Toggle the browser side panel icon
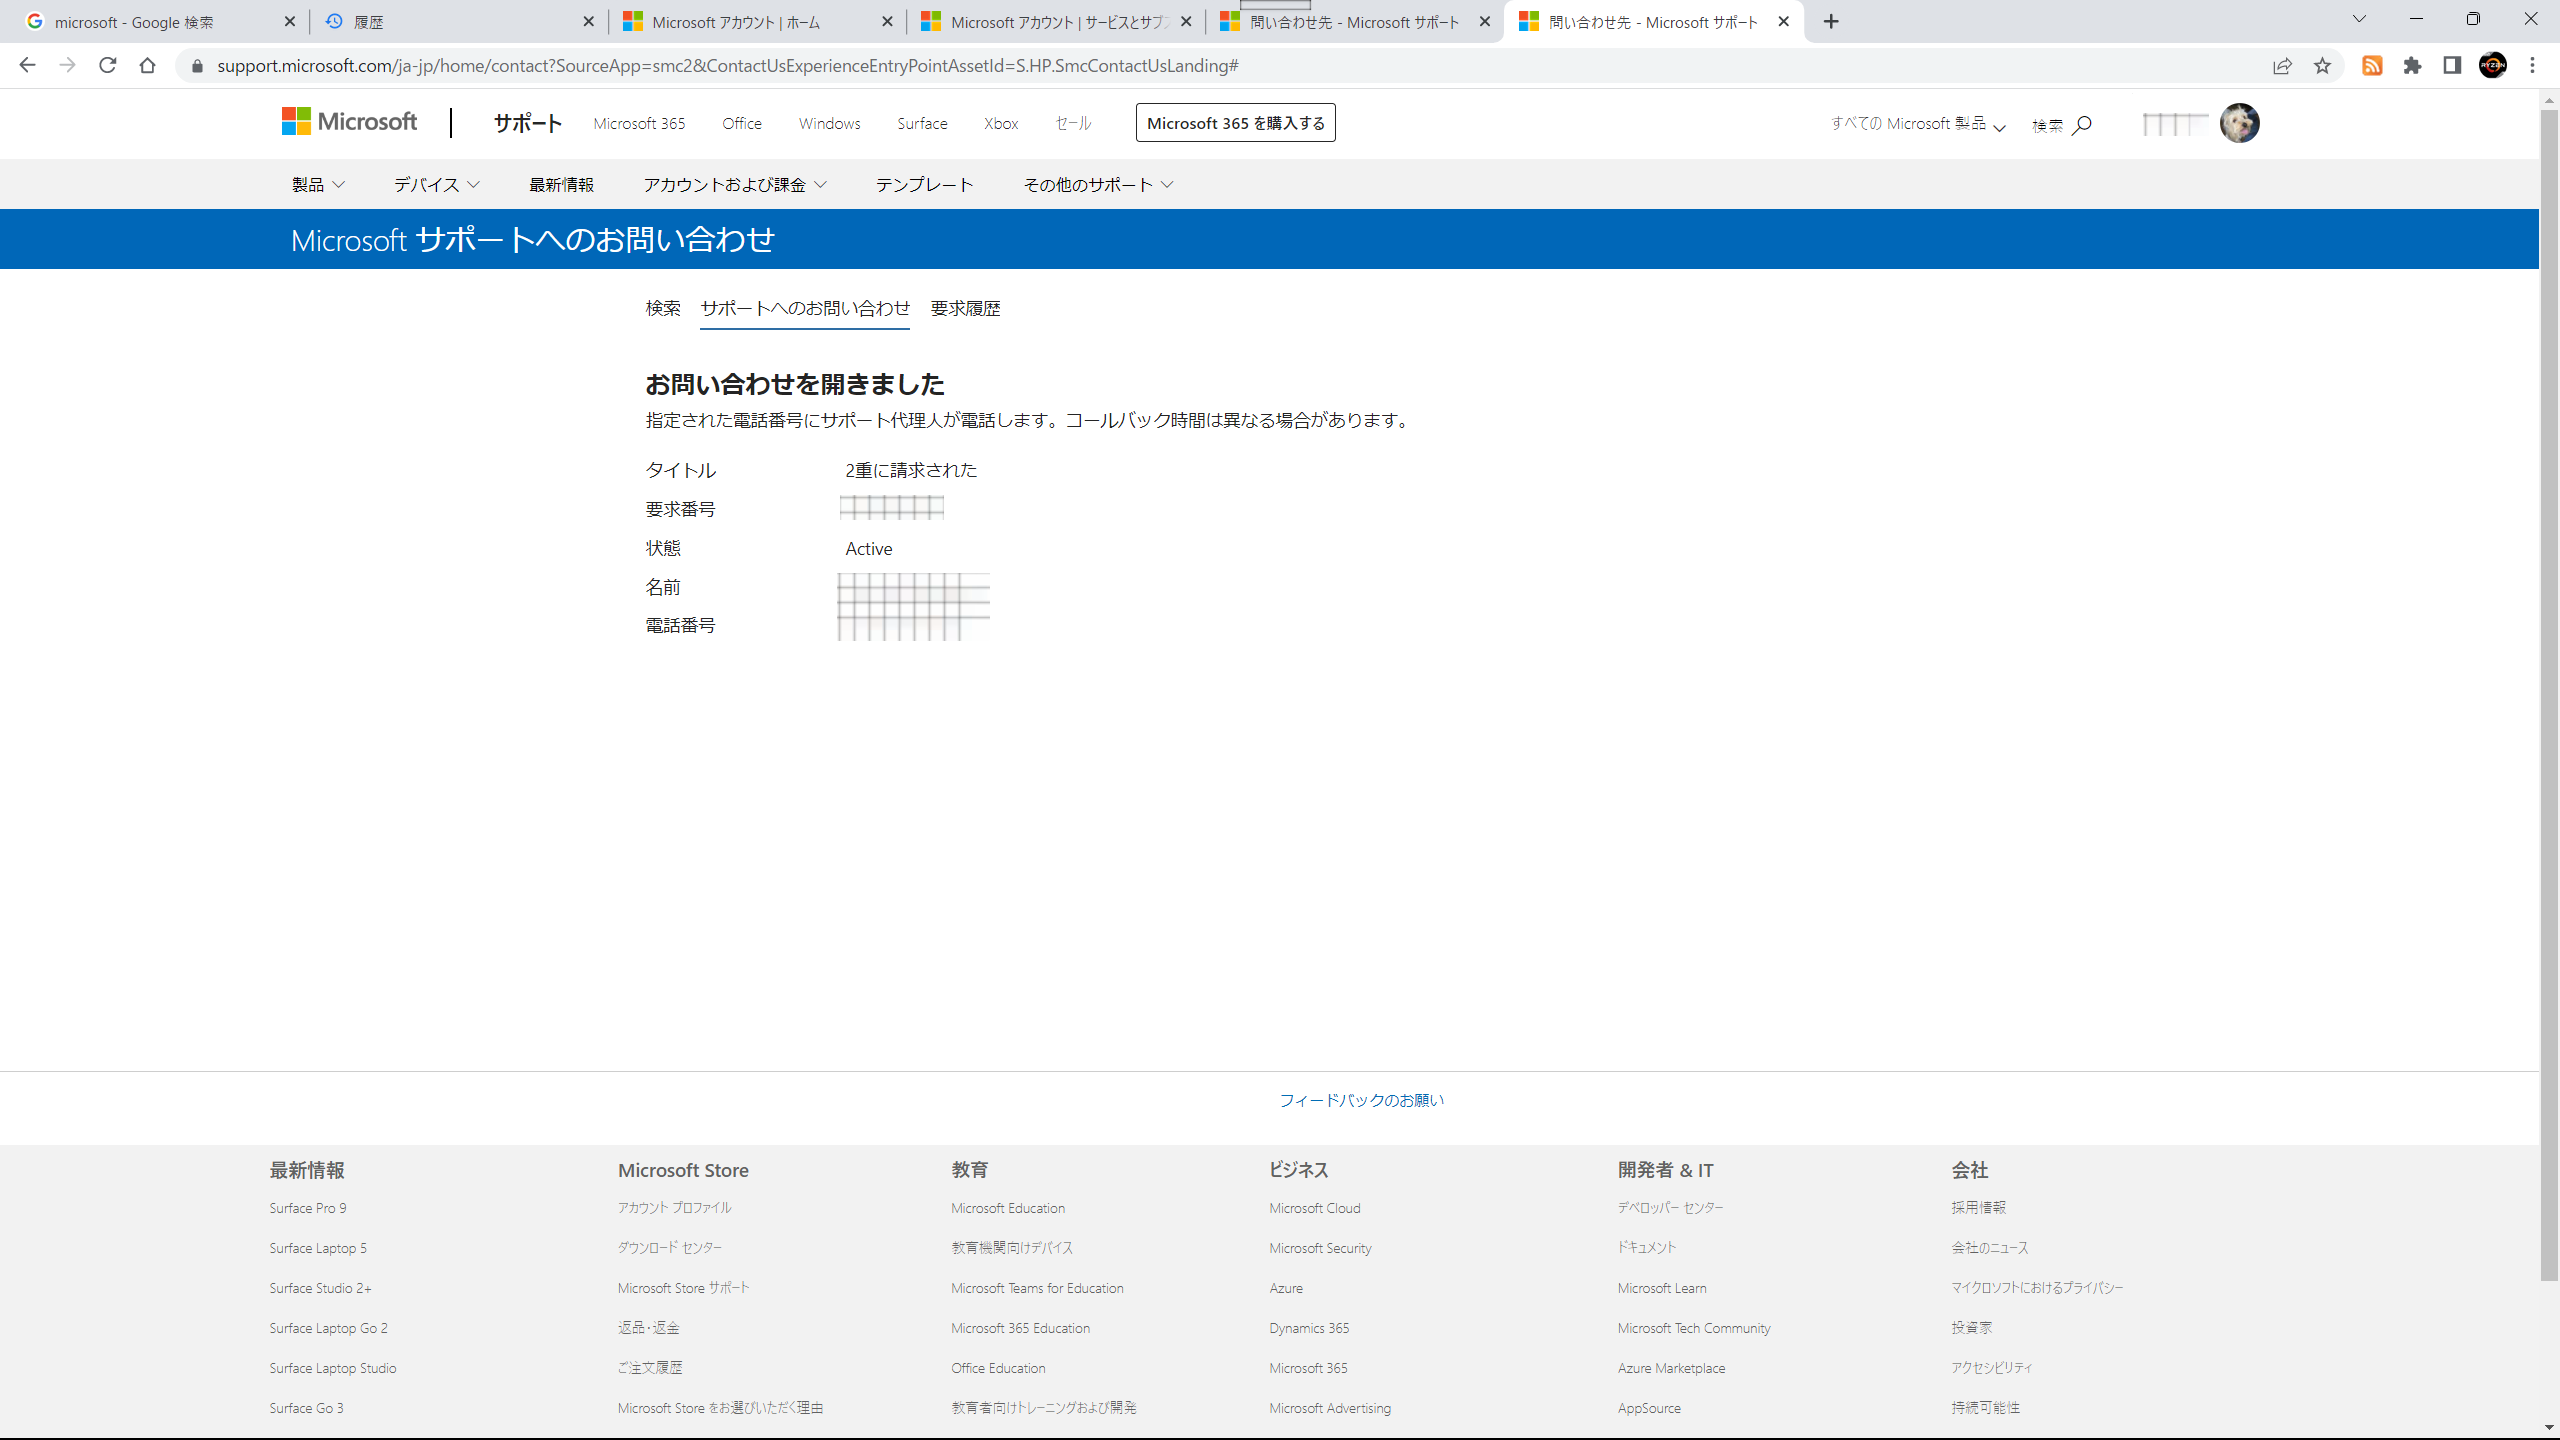The image size is (2560, 1440). coord(2452,66)
